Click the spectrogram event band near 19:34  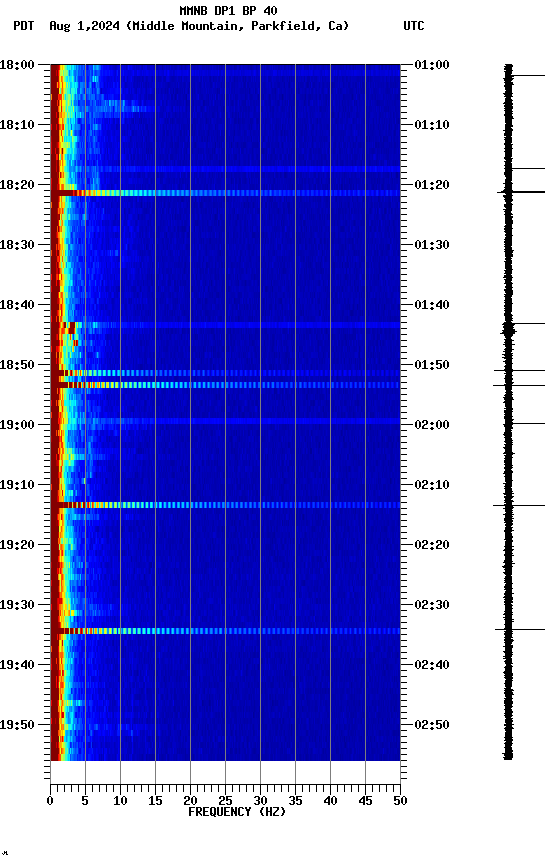[x=225, y=631]
